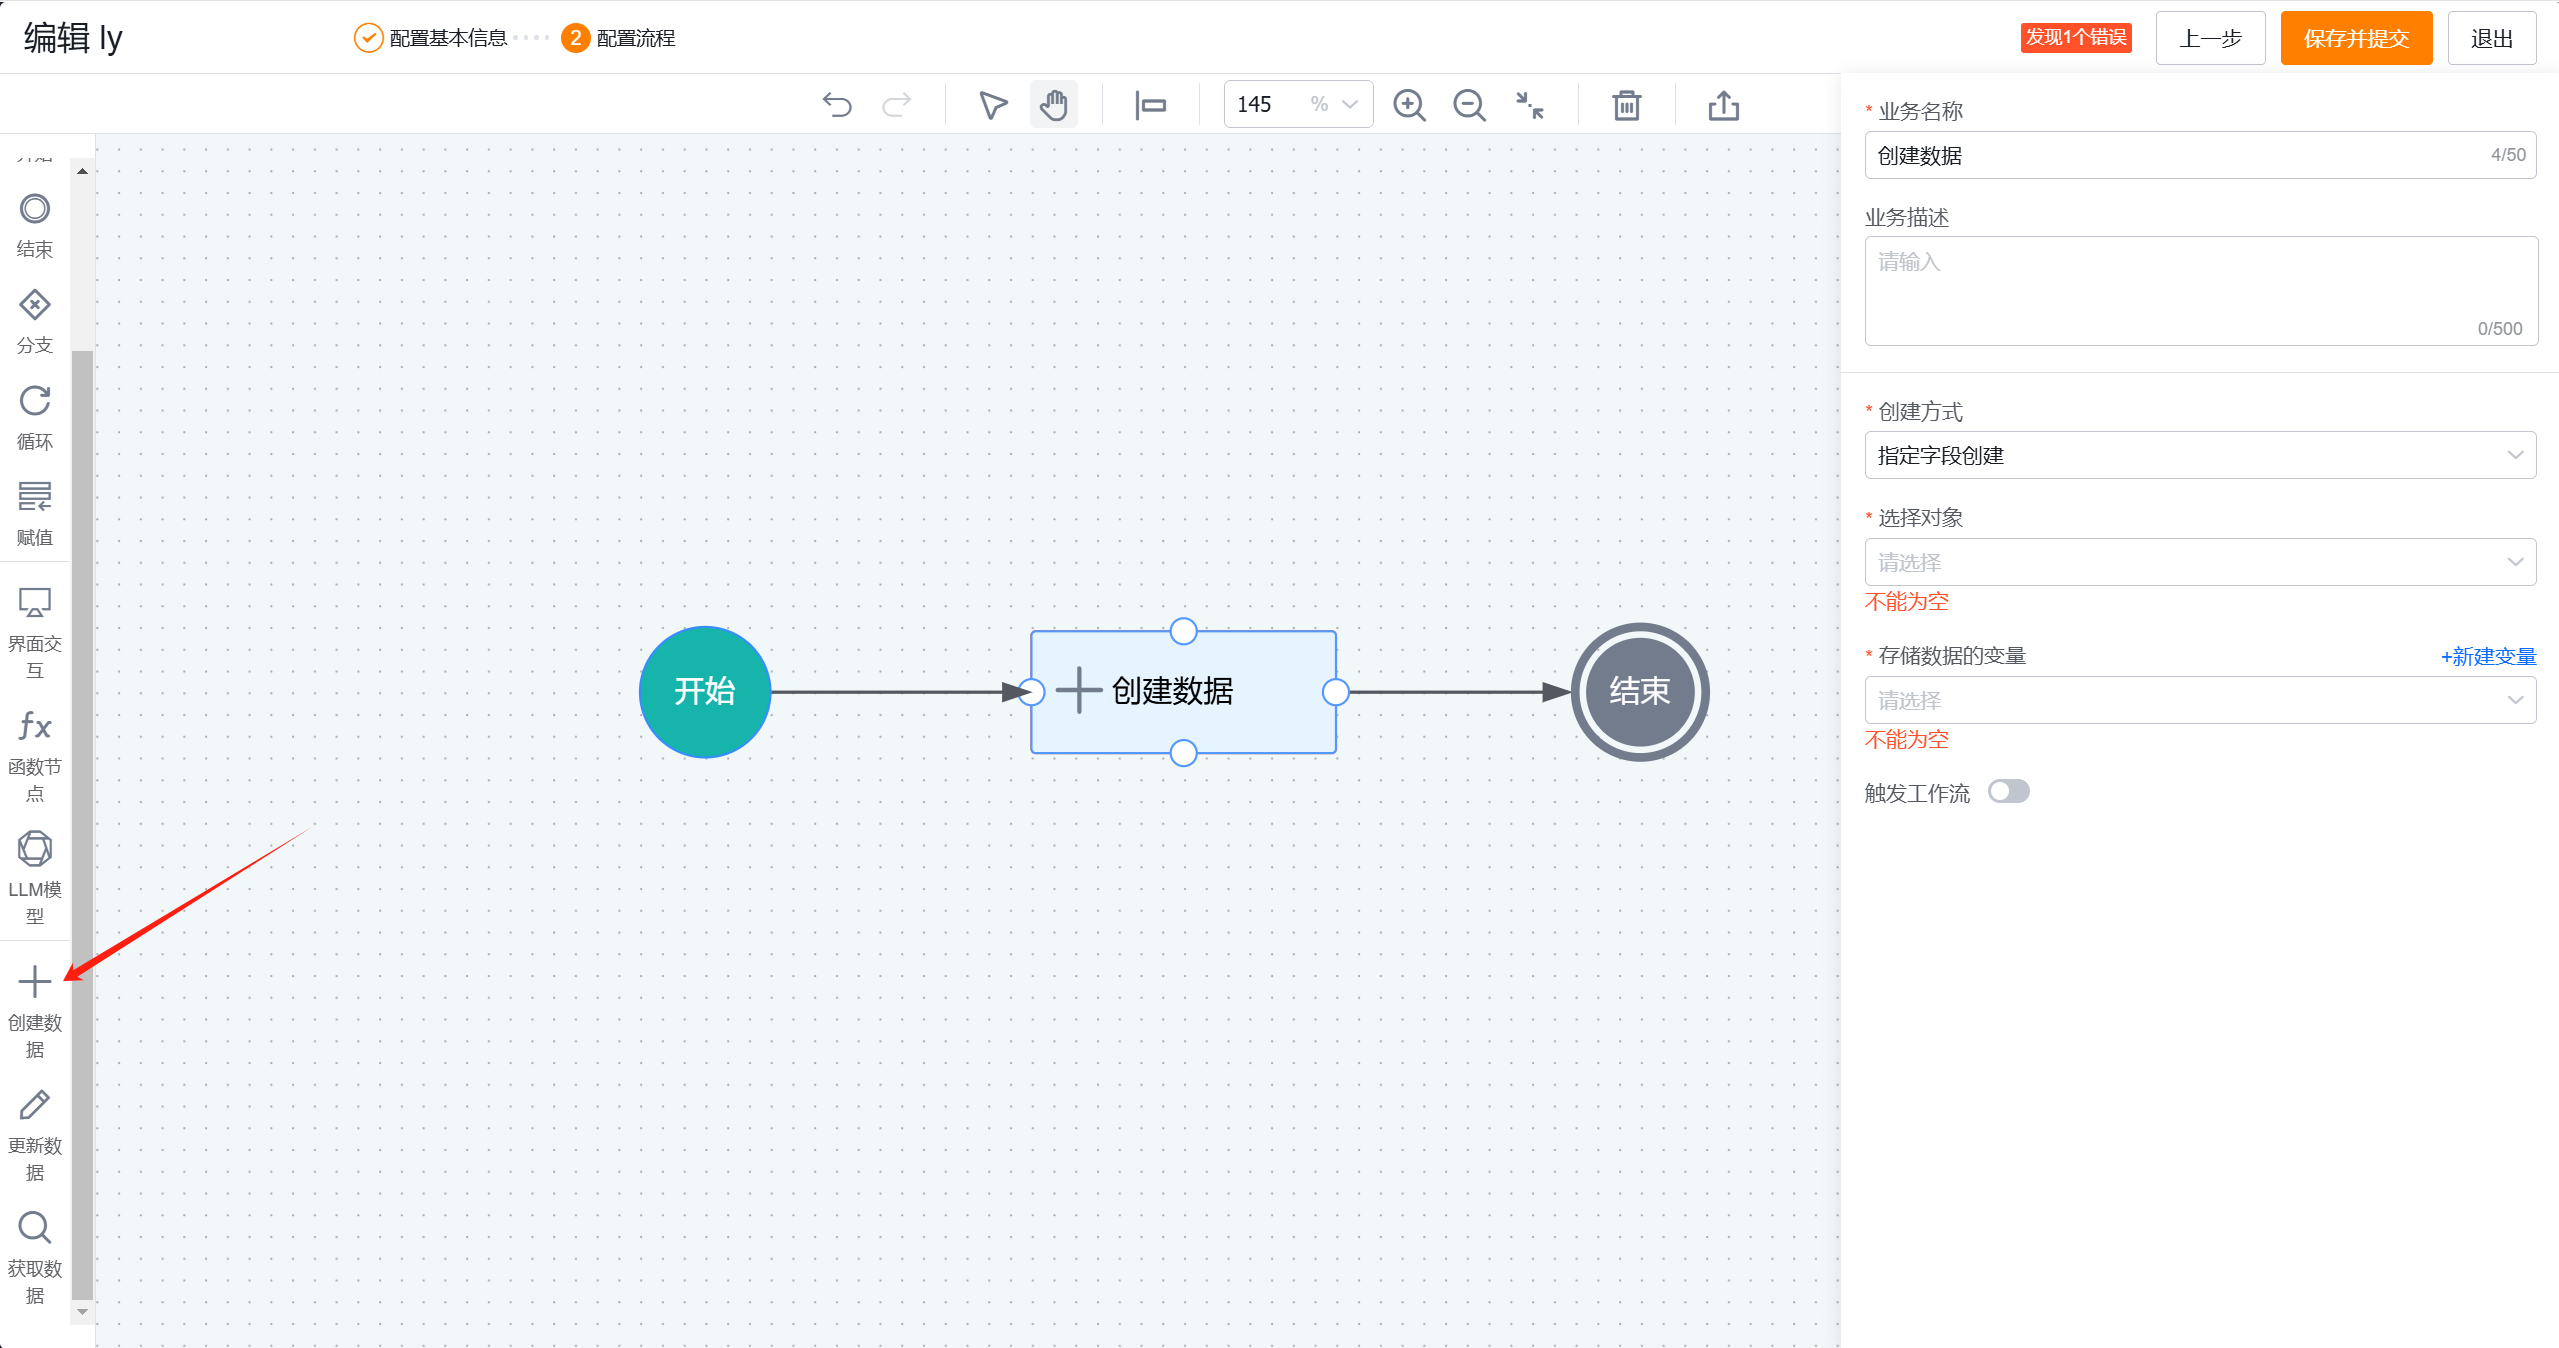Image resolution: width=2559 pixels, height=1348 pixels.
Task: Click the align left icon
Action: click(1150, 105)
